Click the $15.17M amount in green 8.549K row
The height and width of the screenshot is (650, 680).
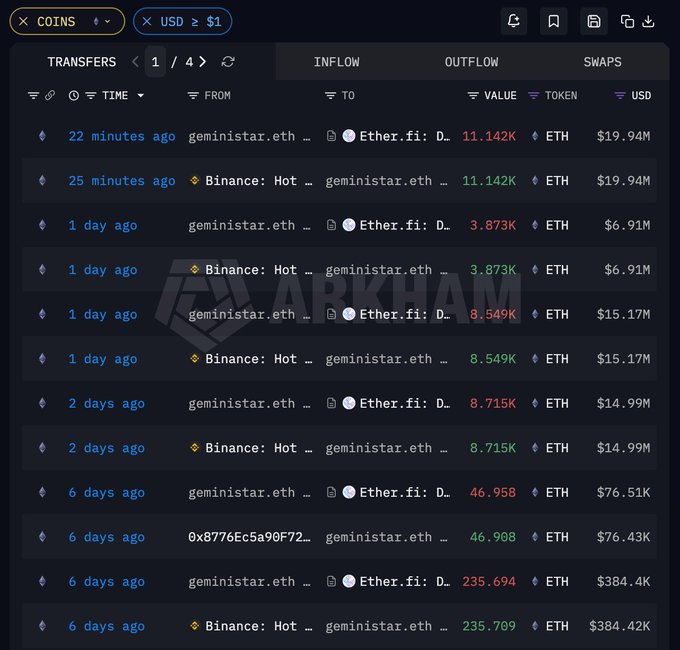click(623, 359)
